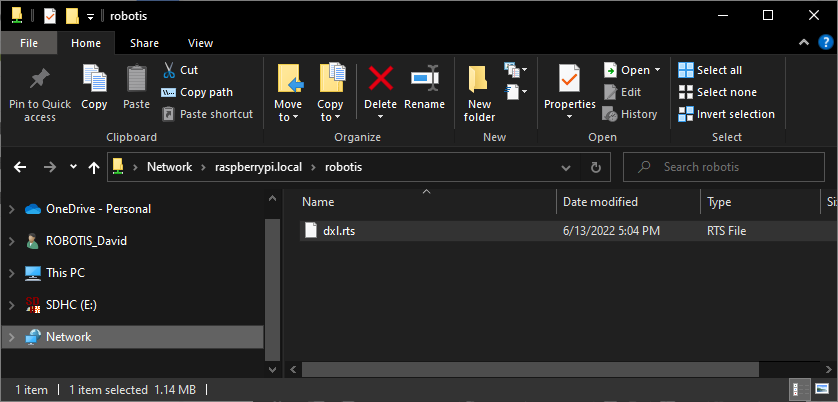
Task: Click the Rename icon in ribbon
Action: pyautogui.click(x=424, y=80)
